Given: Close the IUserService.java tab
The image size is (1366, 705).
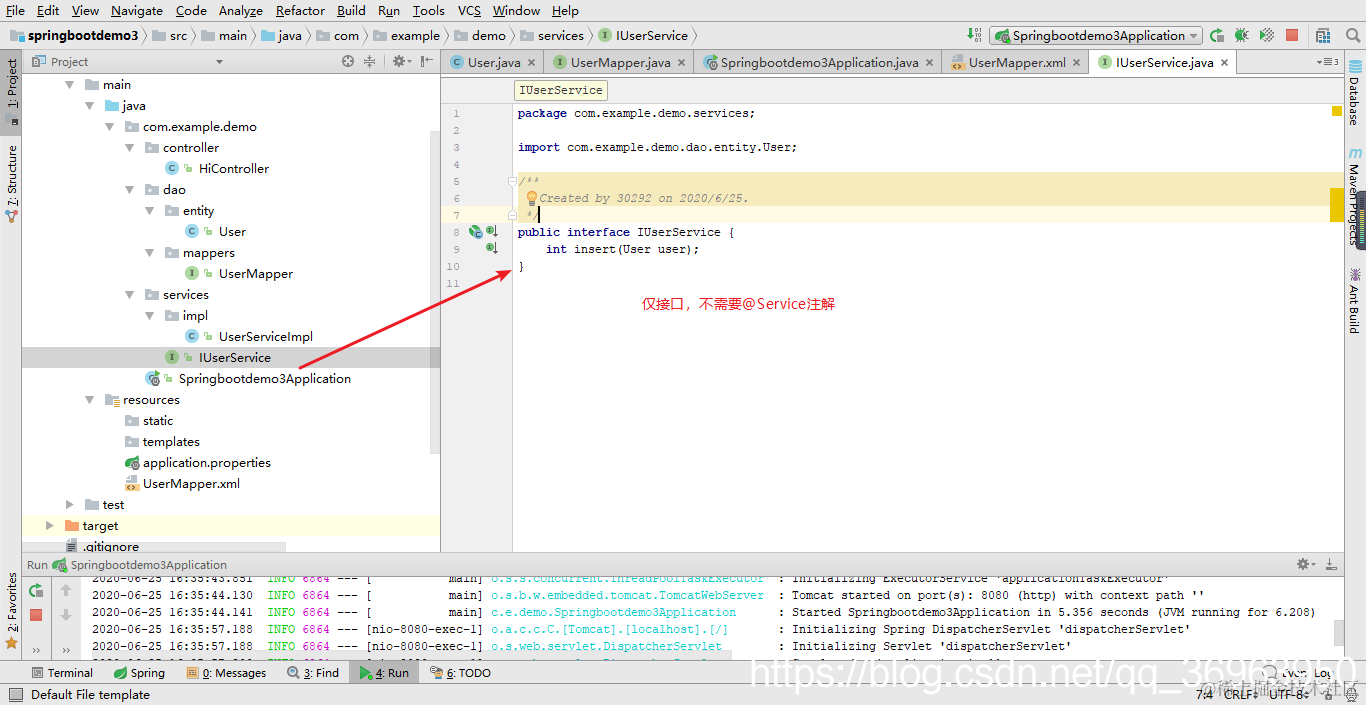Looking at the screenshot, I should tap(1224, 62).
